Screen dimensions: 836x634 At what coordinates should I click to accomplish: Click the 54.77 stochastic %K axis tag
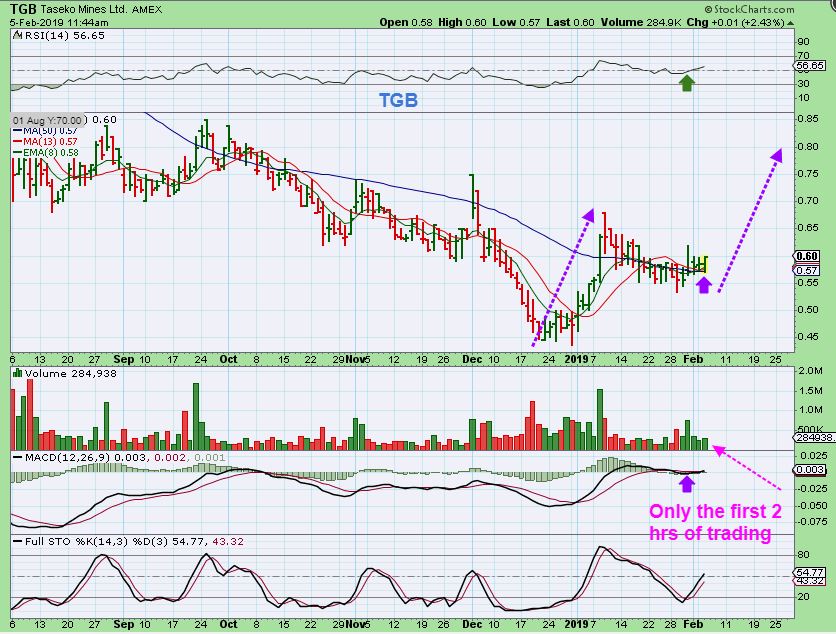pos(809,572)
